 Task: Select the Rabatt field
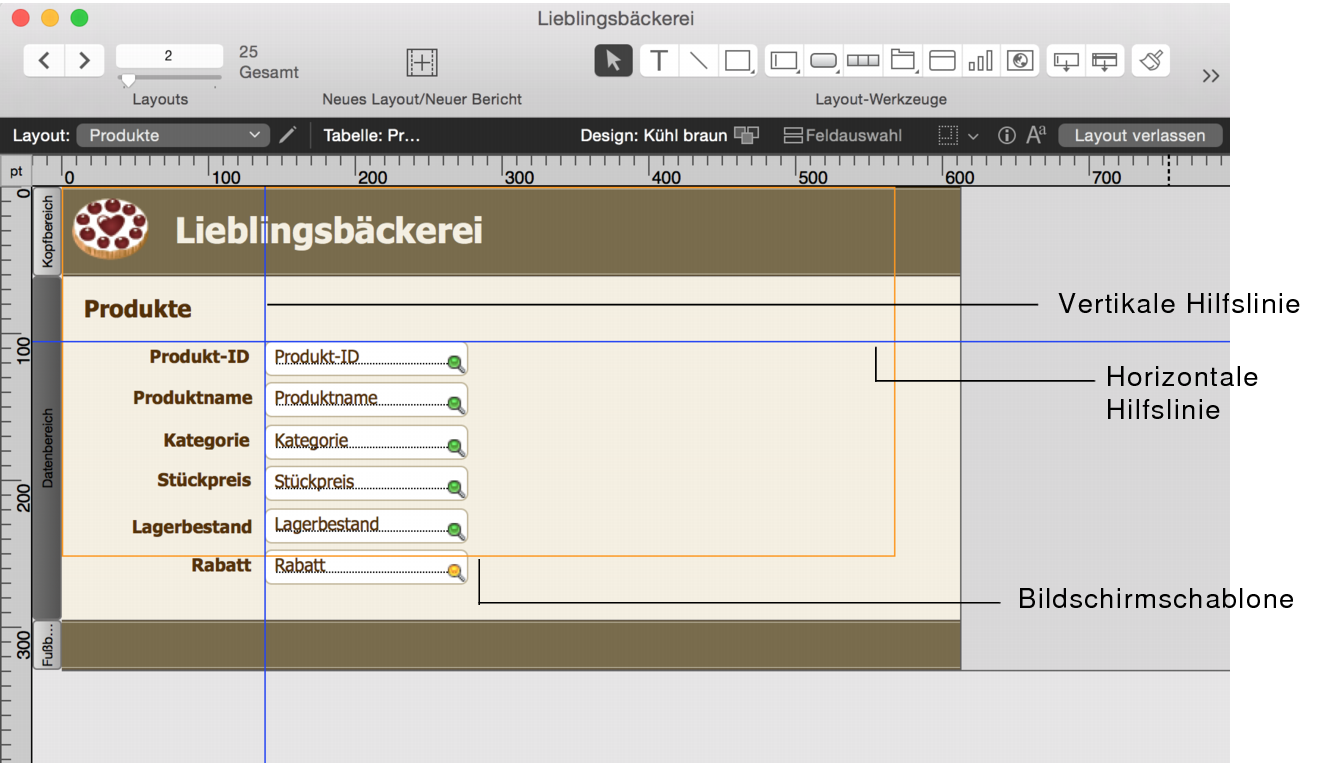click(x=366, y=567)
